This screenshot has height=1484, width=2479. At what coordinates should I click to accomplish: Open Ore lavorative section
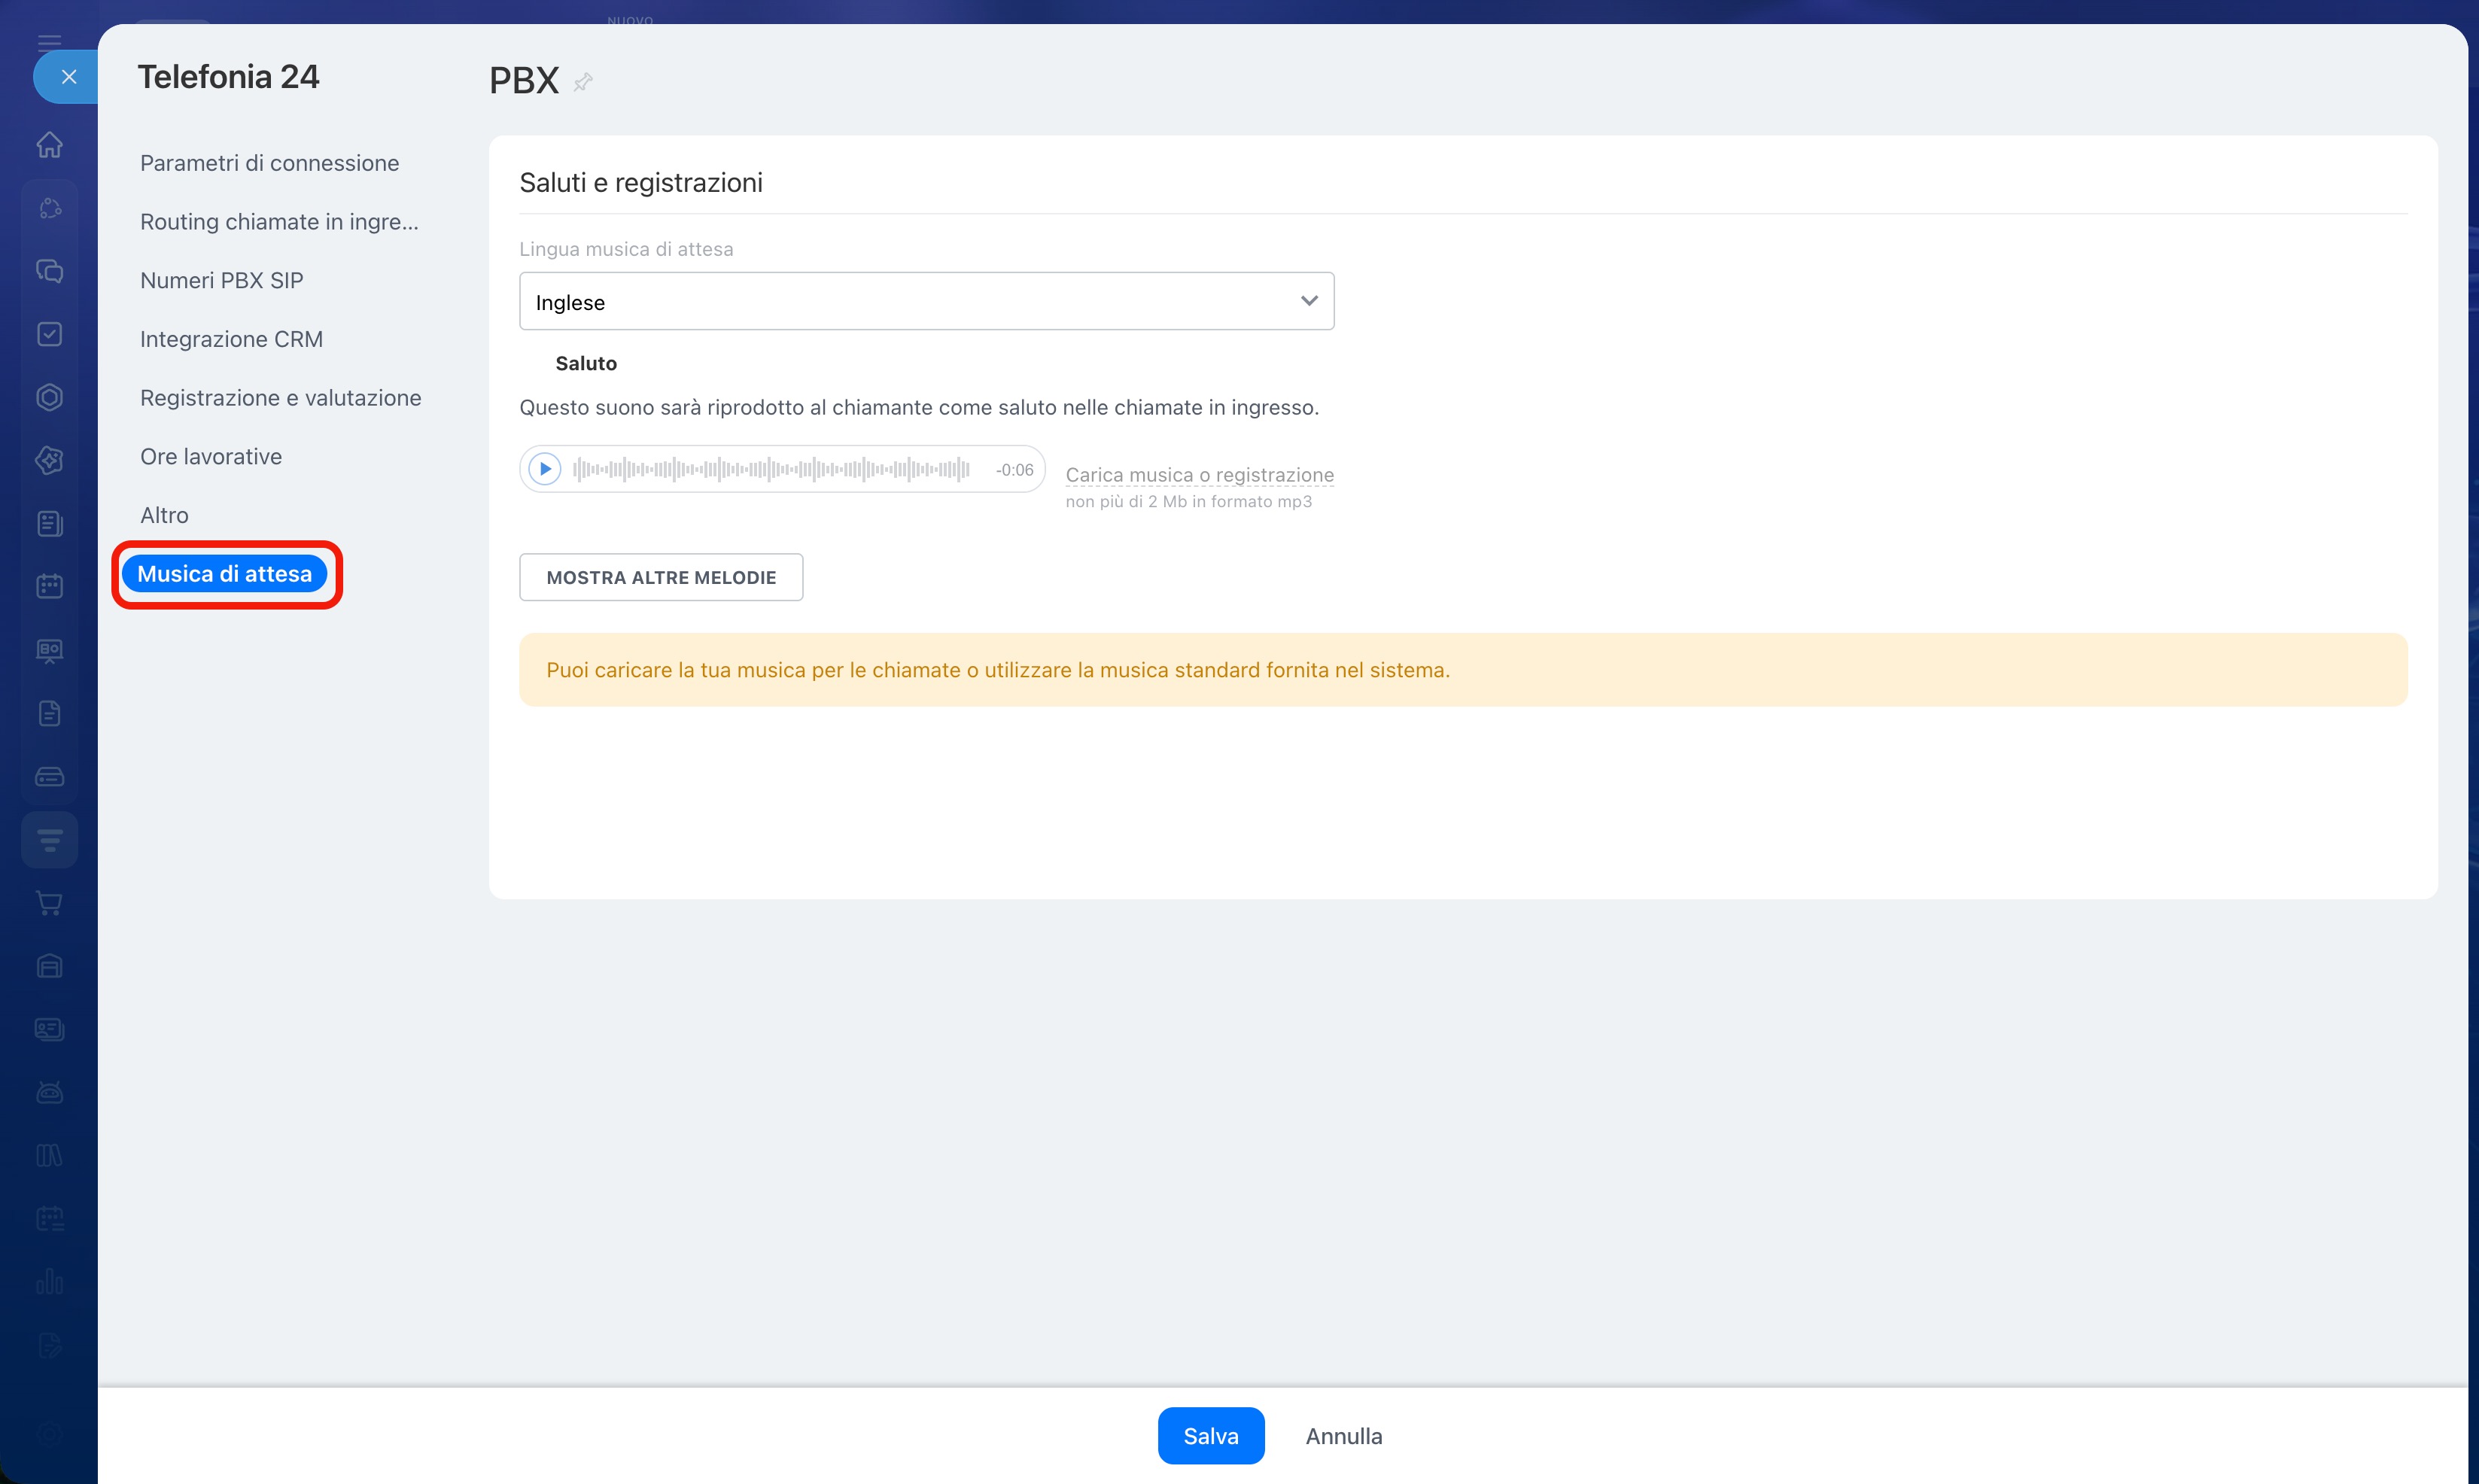coord(211,457)
